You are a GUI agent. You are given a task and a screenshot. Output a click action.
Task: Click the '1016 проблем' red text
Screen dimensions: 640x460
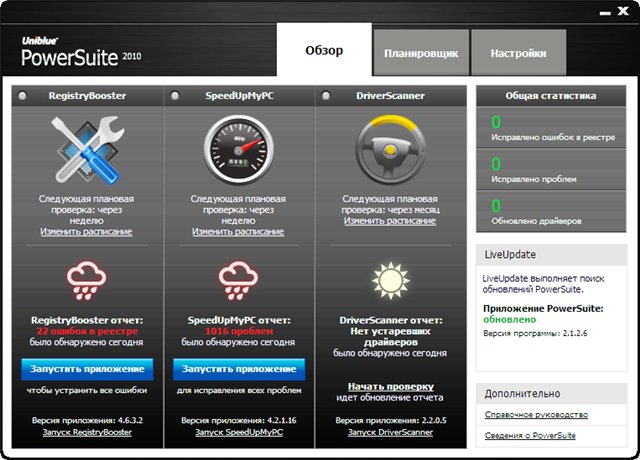click(239, 331)
